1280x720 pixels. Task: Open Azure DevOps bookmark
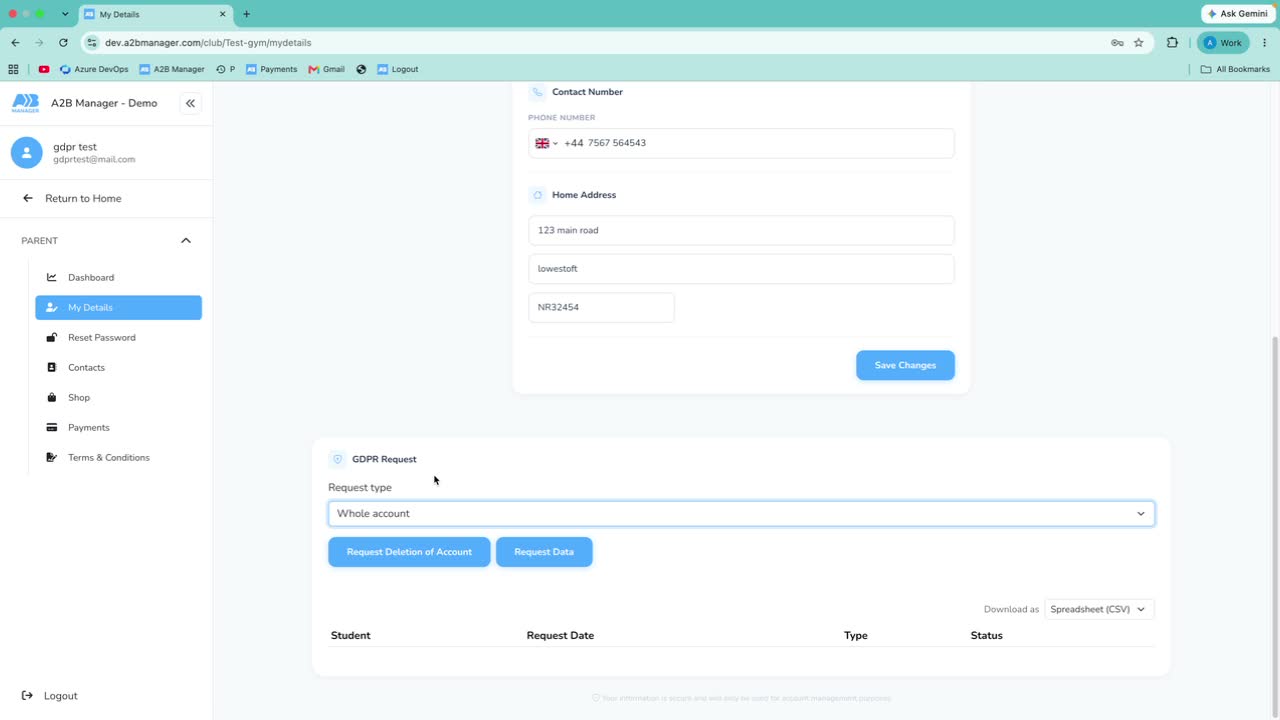click(x=94, y=69)
